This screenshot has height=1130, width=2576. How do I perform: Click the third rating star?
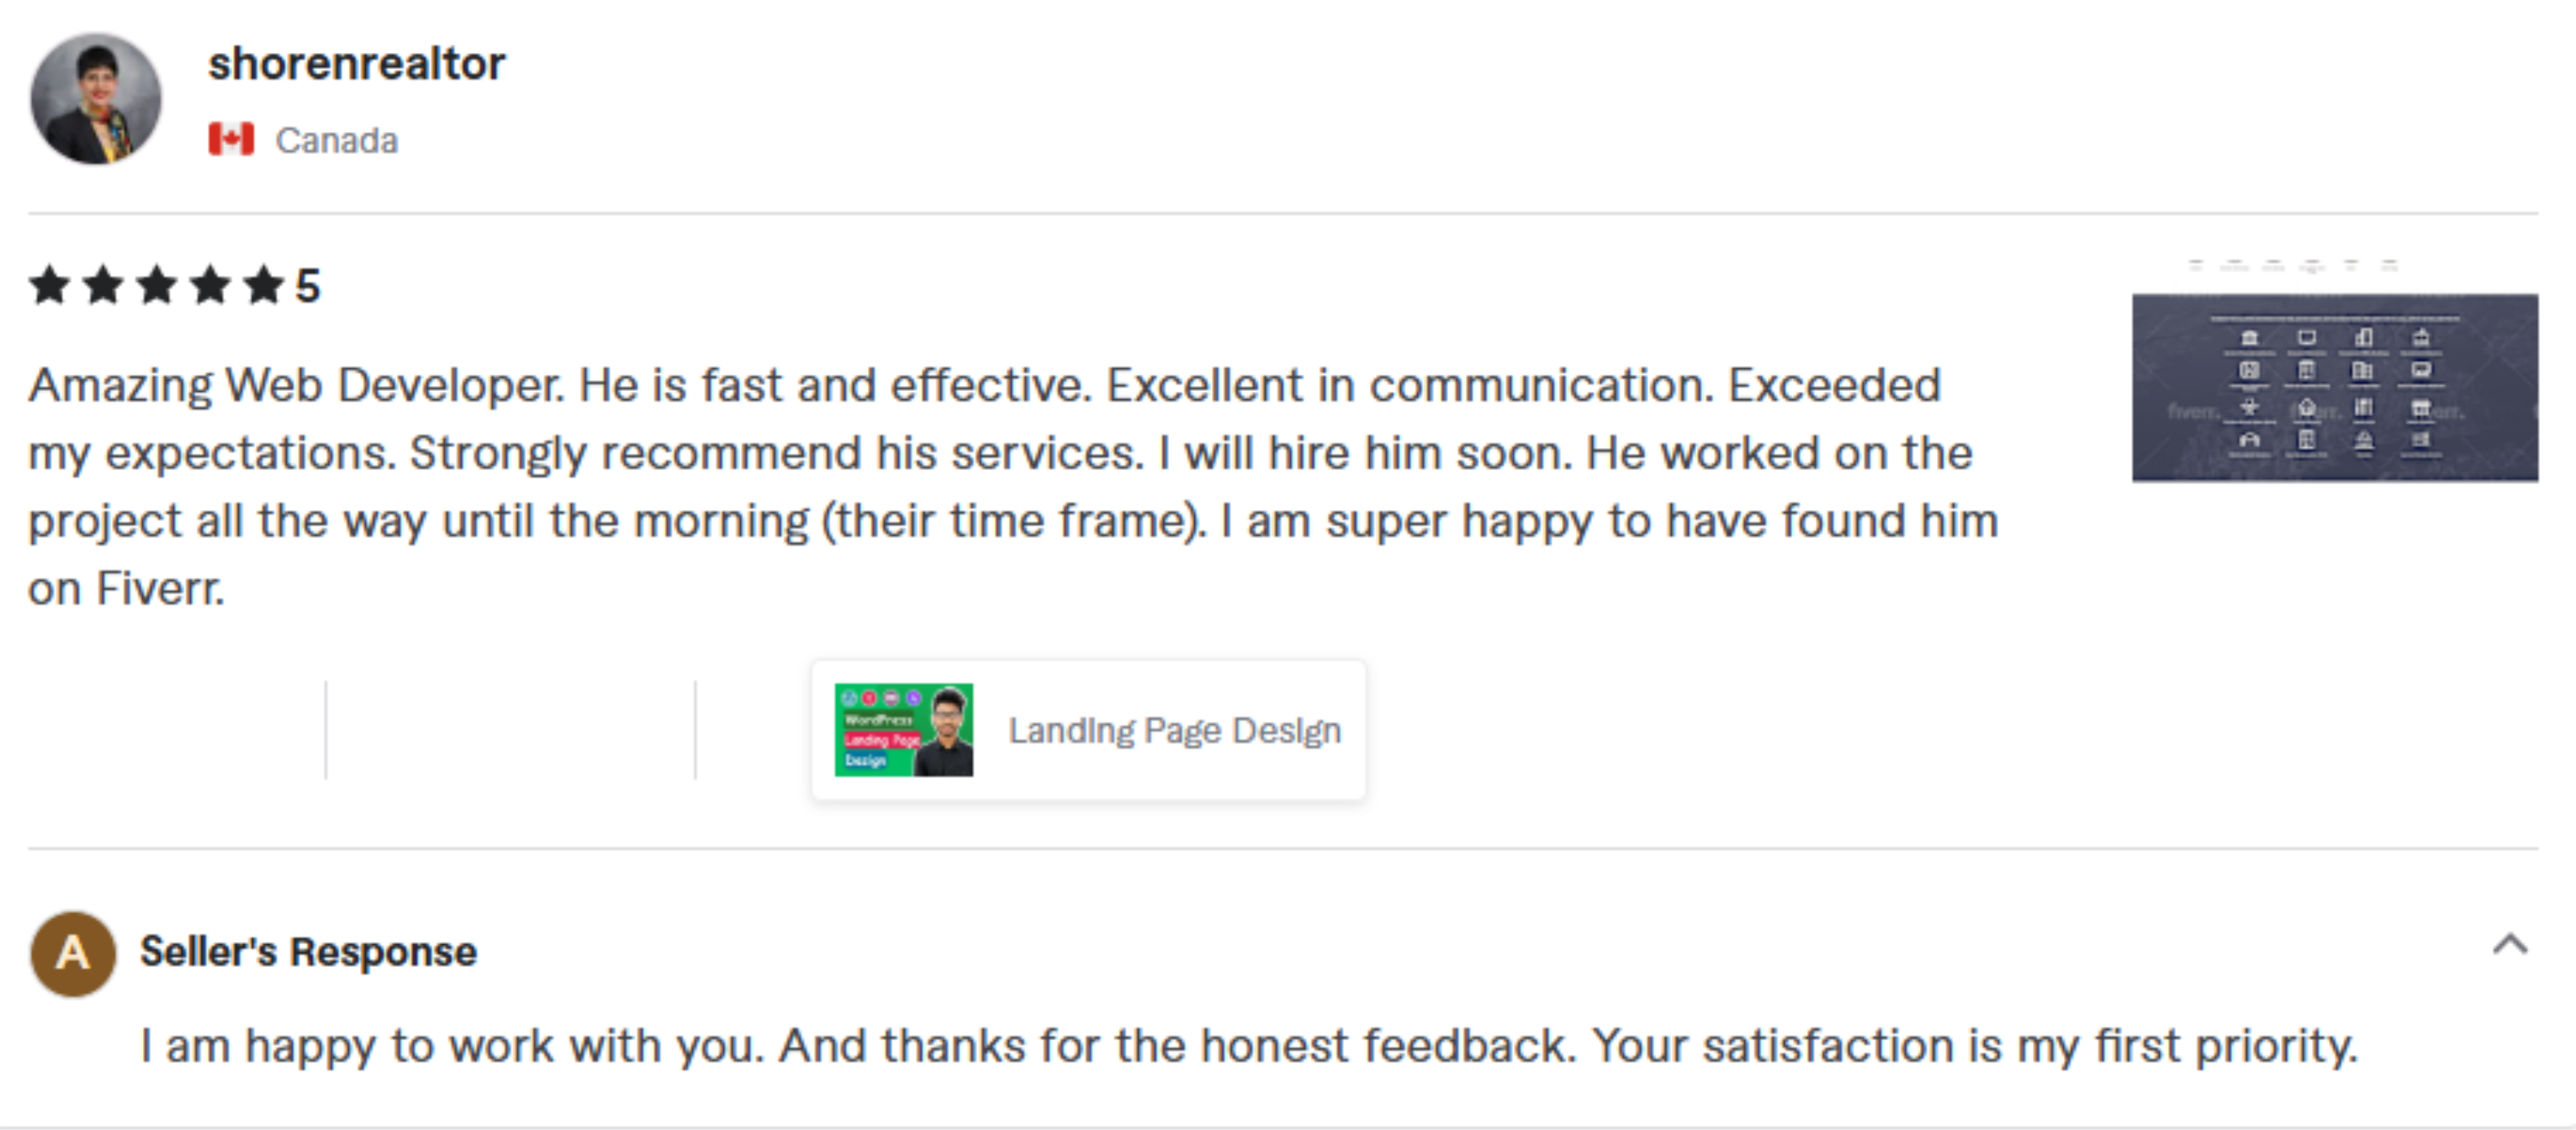pos(157,285)
